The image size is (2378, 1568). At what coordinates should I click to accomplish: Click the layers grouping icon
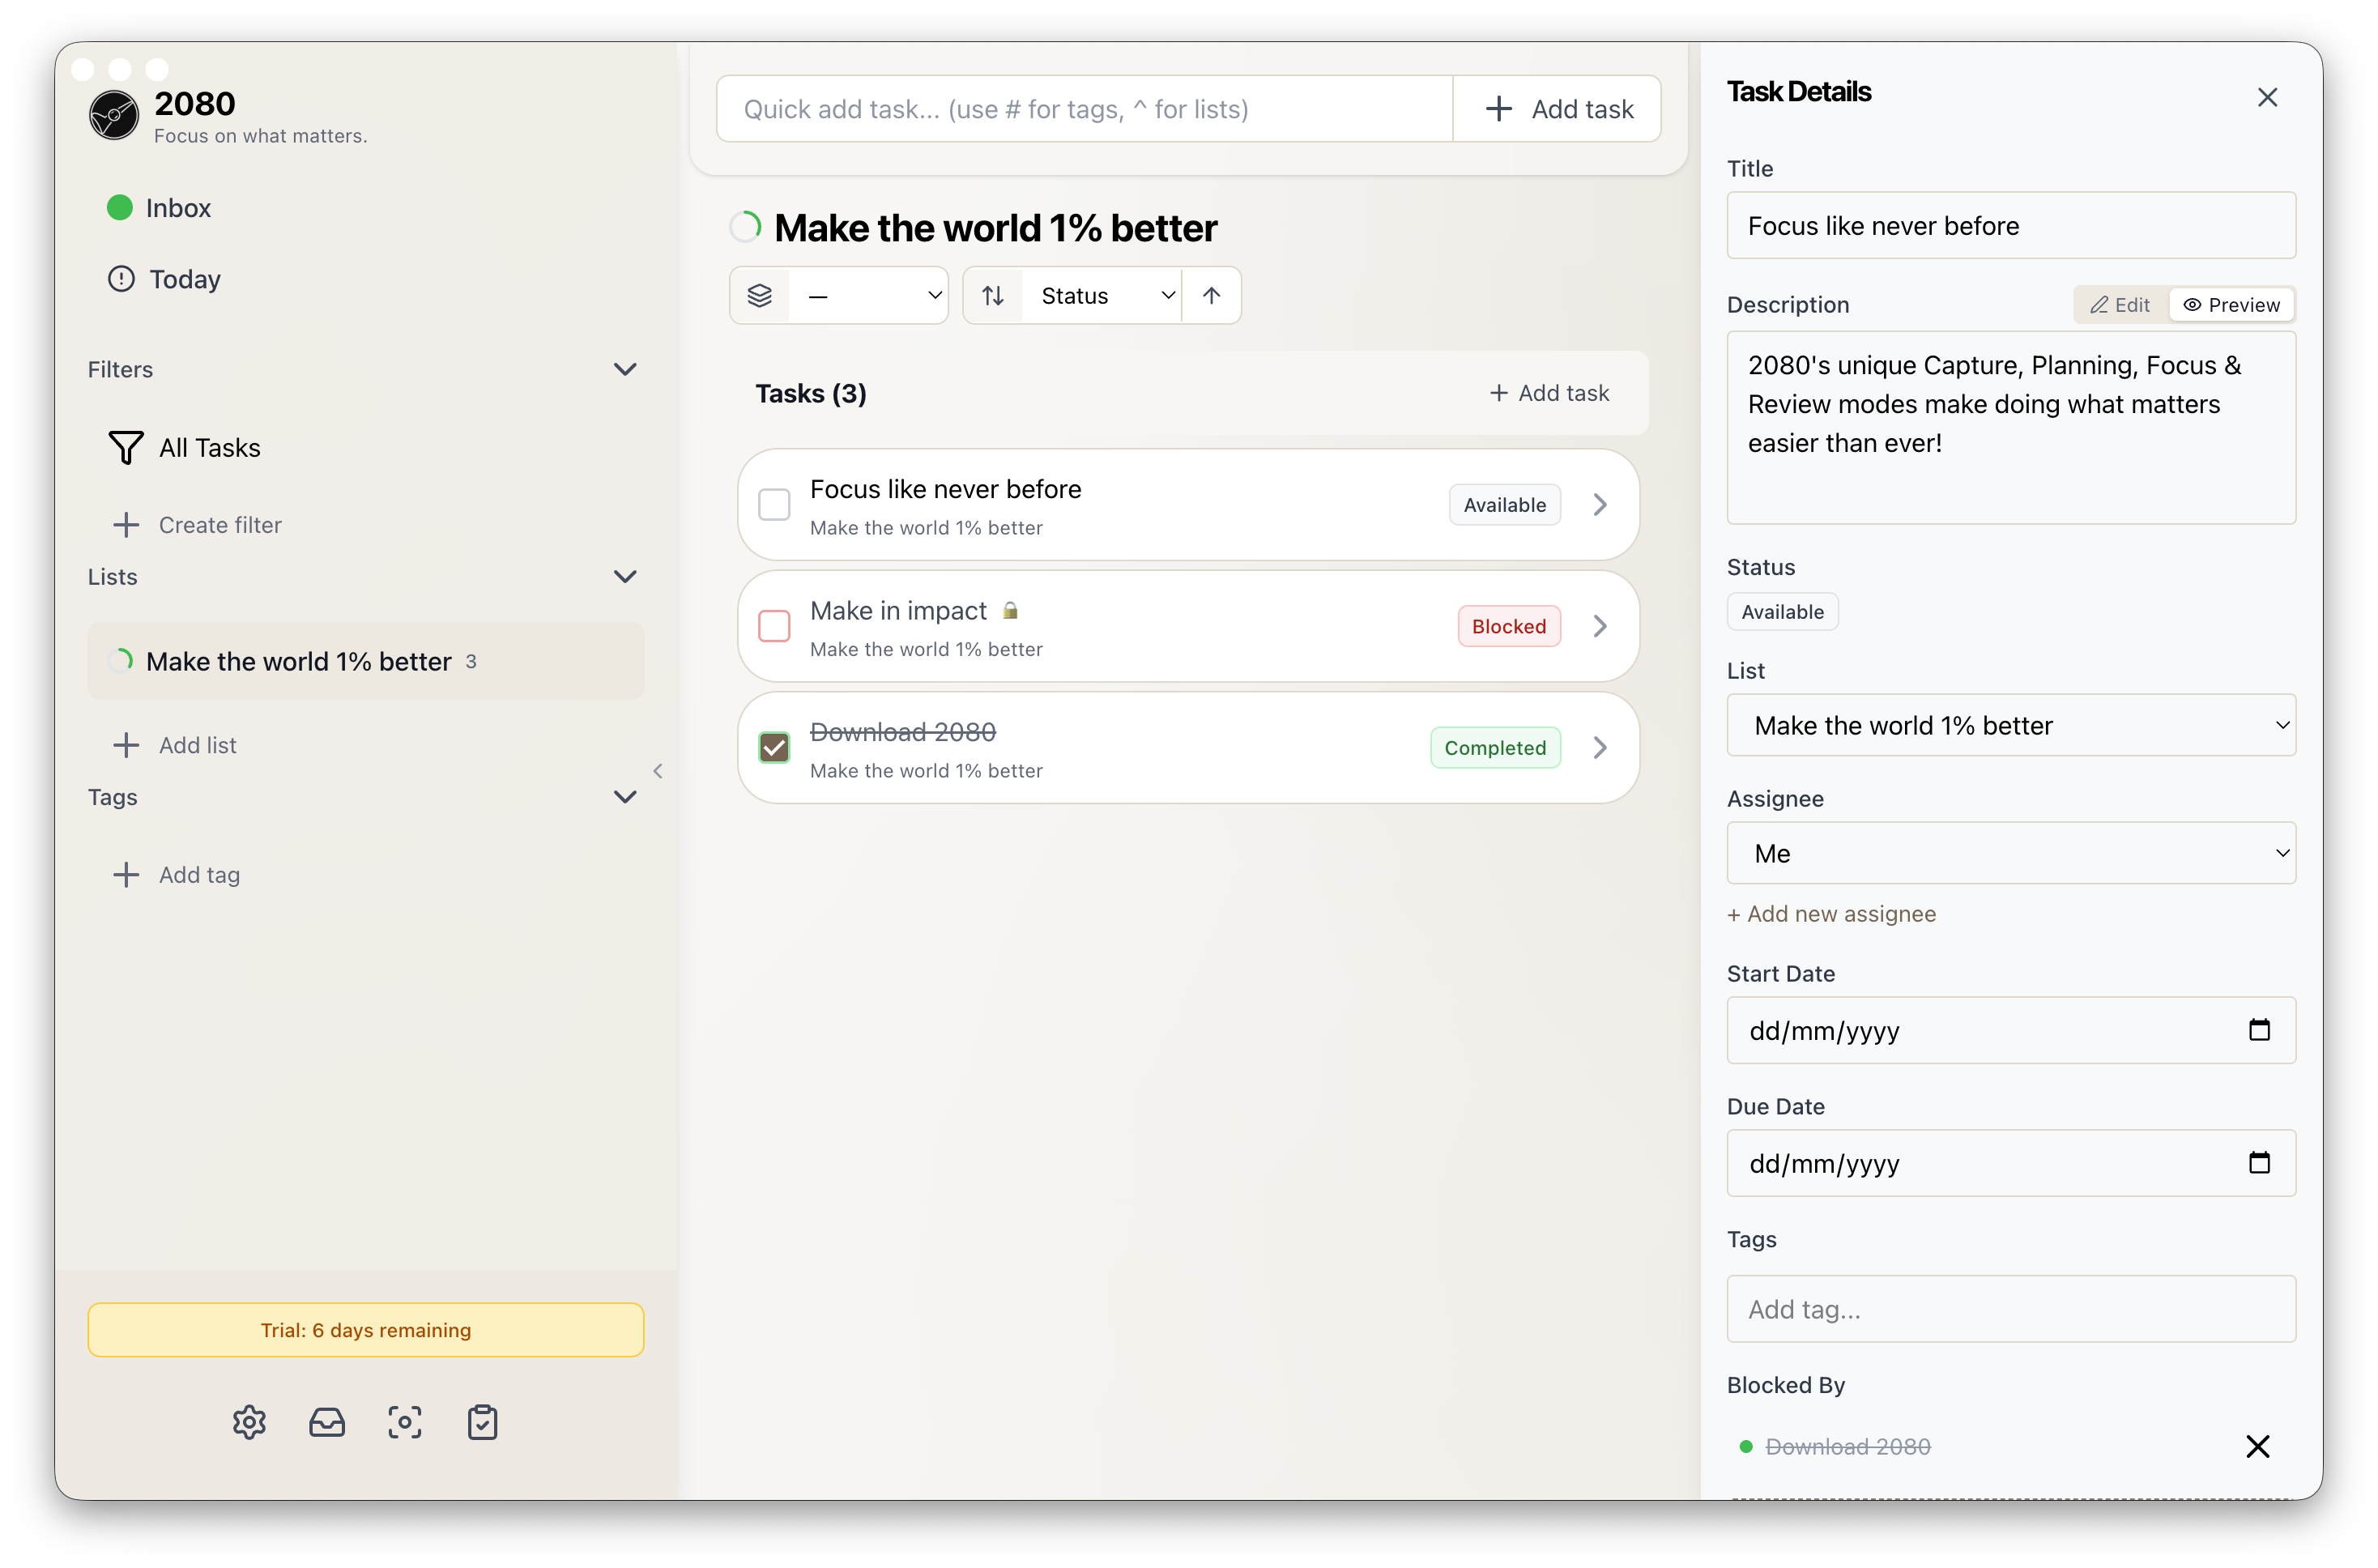[x=760, y=295]
